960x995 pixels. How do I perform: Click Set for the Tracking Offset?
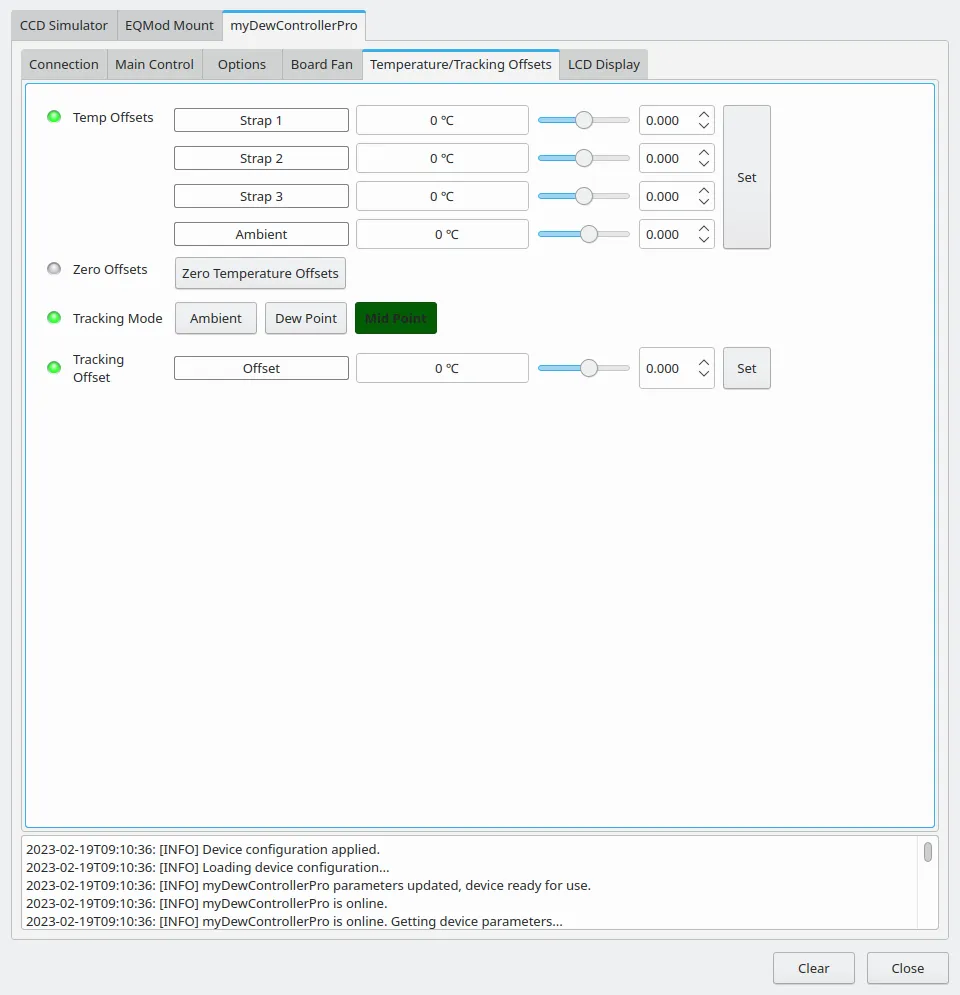coord(747,368)
